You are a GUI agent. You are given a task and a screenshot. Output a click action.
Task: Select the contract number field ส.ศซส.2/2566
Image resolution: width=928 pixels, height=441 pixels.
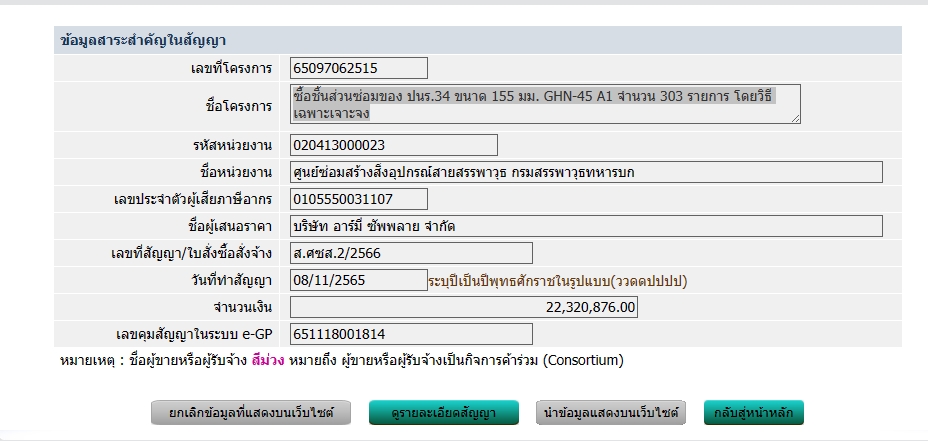[x=411, y=253]
